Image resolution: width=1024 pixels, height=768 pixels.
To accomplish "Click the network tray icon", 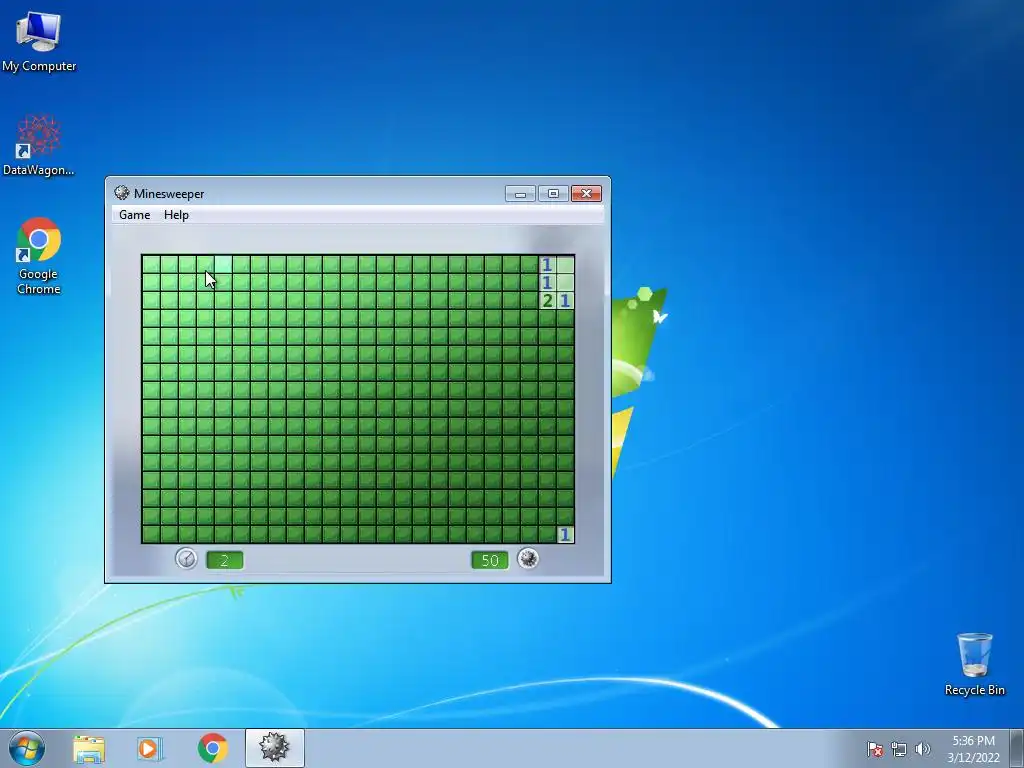I will pyautogui.click(x=899, y=749).
